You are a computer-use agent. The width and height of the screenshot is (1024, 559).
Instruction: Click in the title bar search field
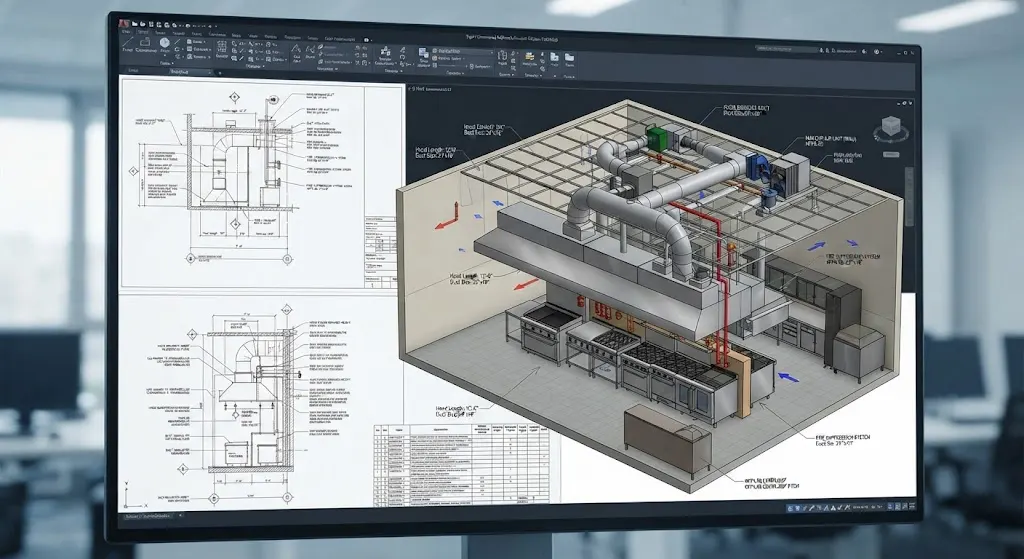pos(786,49)
